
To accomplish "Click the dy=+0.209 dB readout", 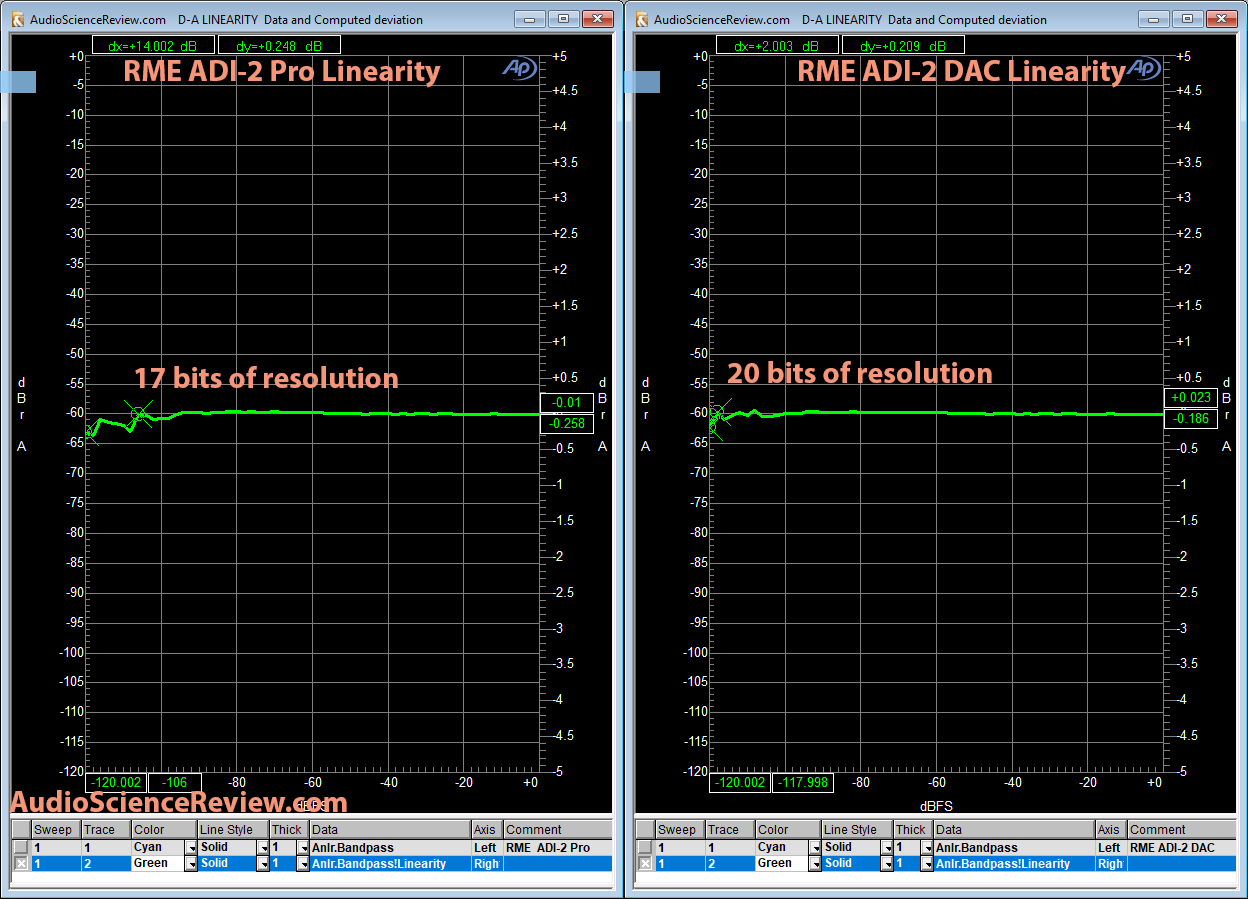I will point(903,45).
